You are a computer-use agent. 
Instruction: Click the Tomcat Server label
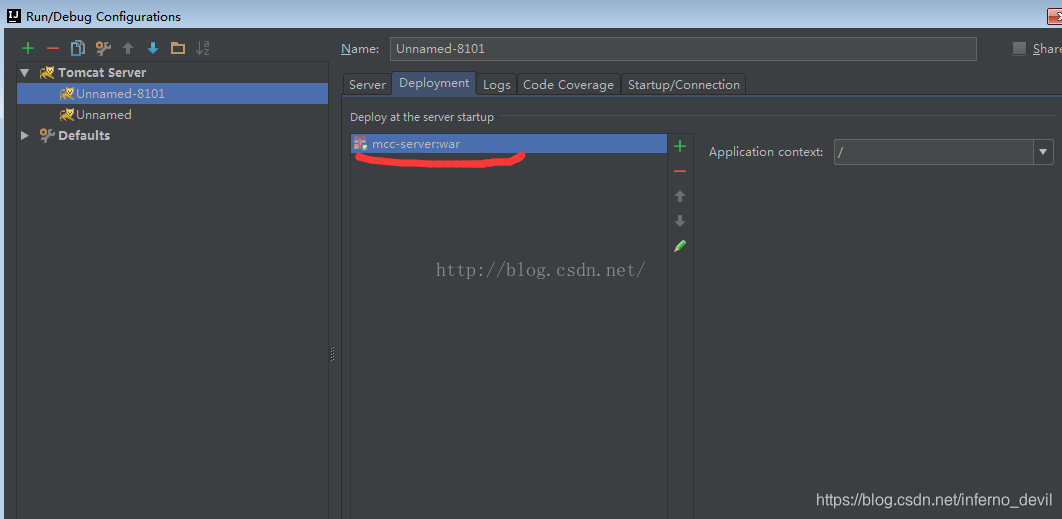pos(102,72)
